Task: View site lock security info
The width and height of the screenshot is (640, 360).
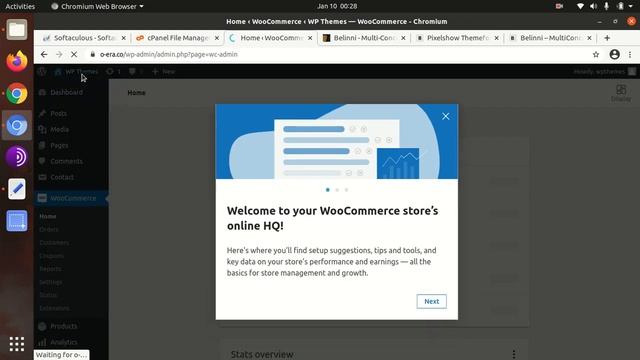Action: tap(93, 54)
